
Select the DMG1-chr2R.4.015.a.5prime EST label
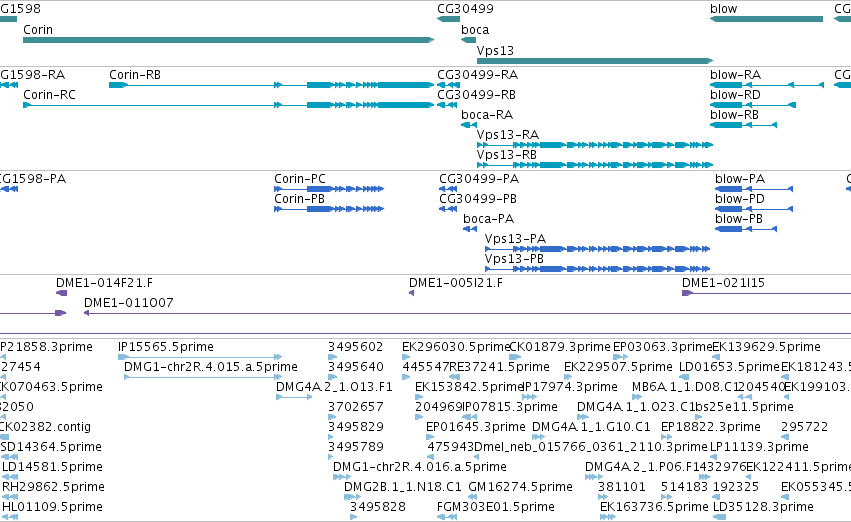[x=211, y=367]
